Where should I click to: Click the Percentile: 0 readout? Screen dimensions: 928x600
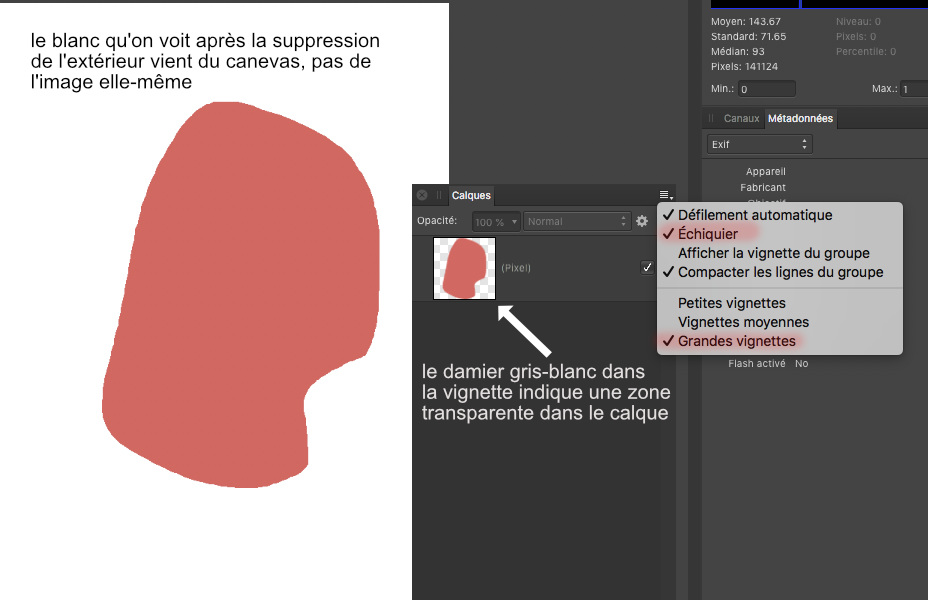point(866,51)
